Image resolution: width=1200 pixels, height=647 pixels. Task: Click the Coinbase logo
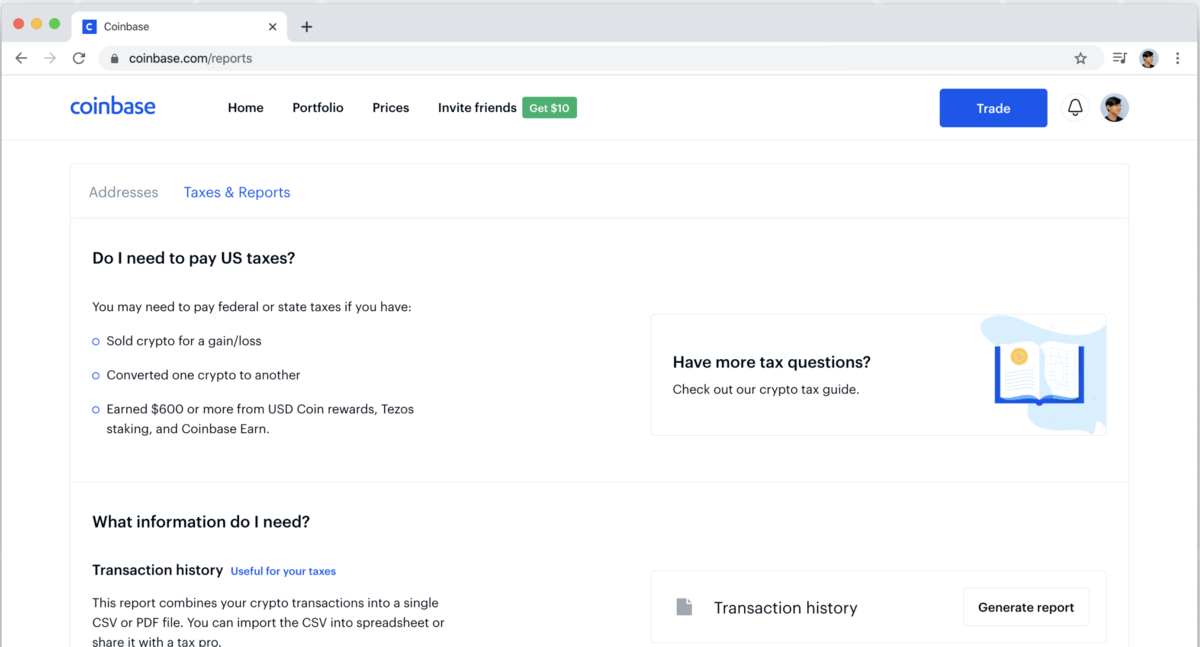(112, 106)
